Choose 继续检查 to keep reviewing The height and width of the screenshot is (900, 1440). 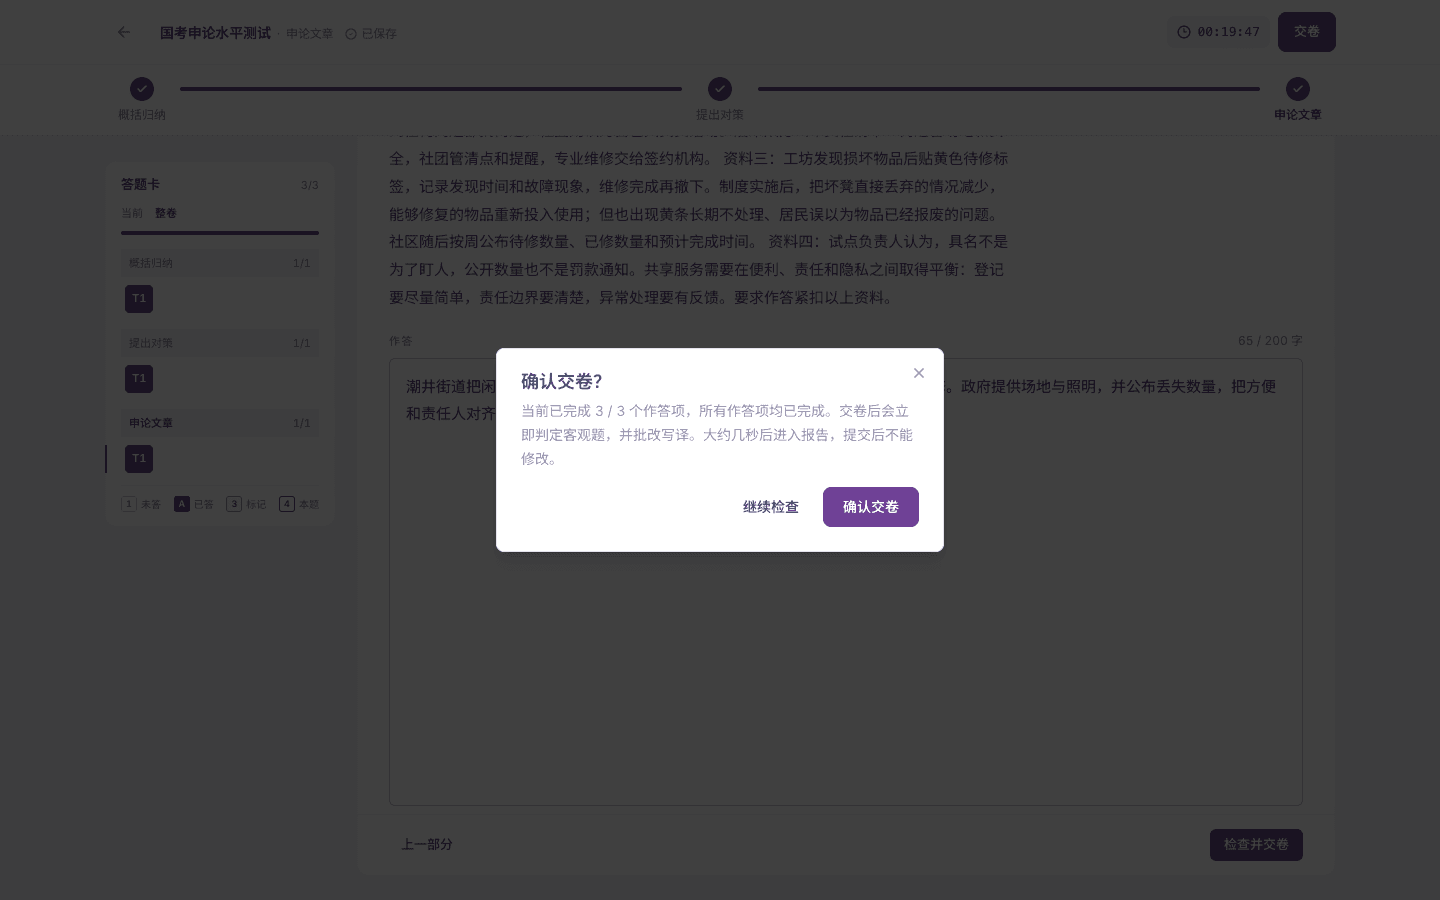771,507
